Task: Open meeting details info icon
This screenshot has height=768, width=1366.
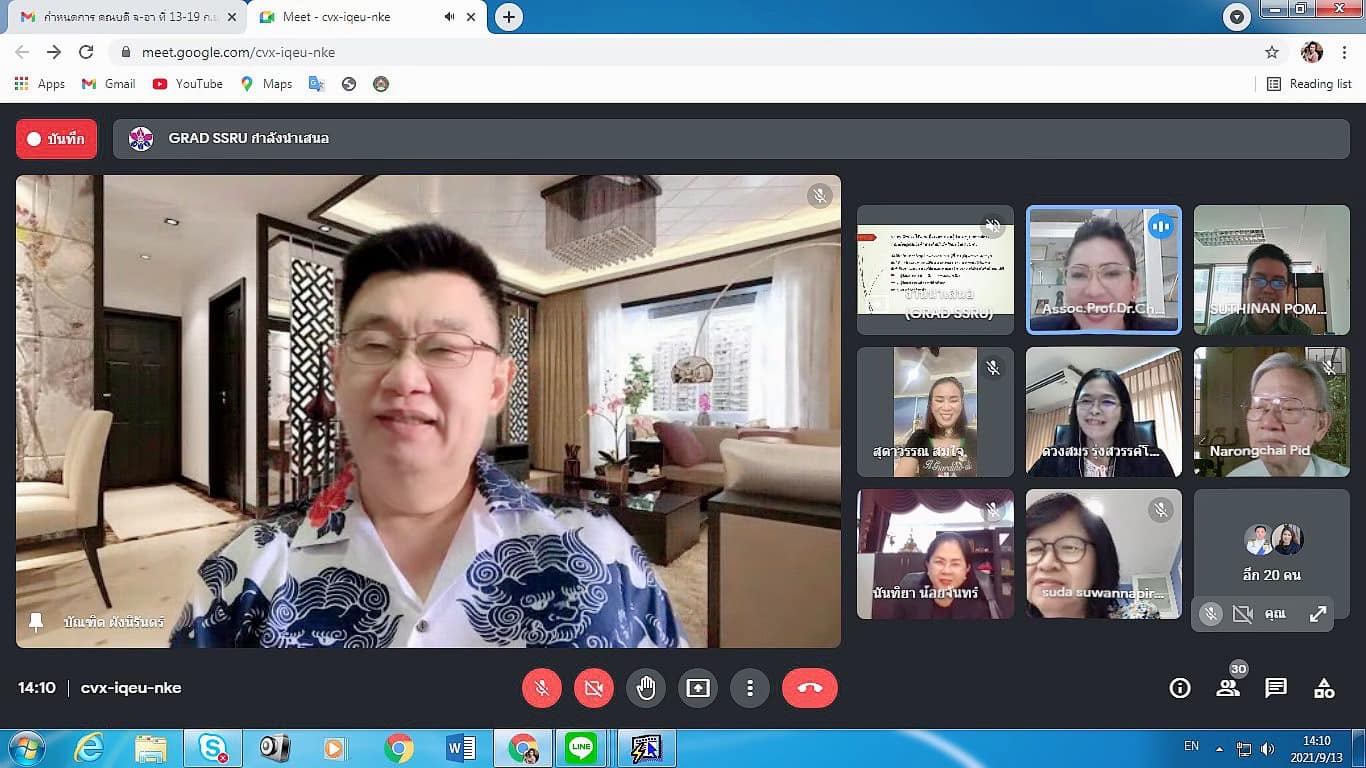Action: pos(1180,688)
